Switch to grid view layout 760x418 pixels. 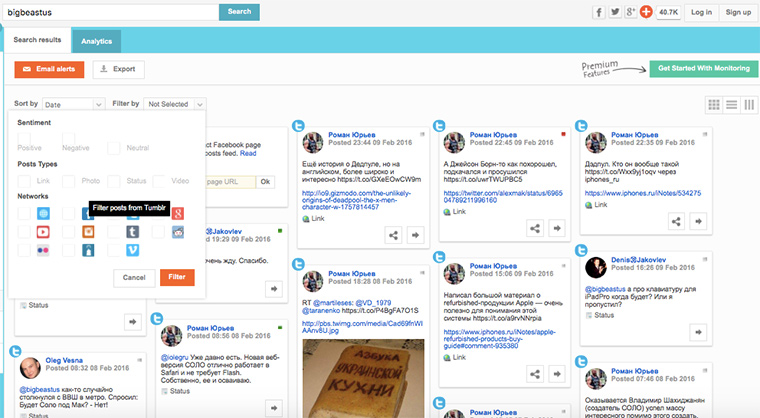[713, 104]
